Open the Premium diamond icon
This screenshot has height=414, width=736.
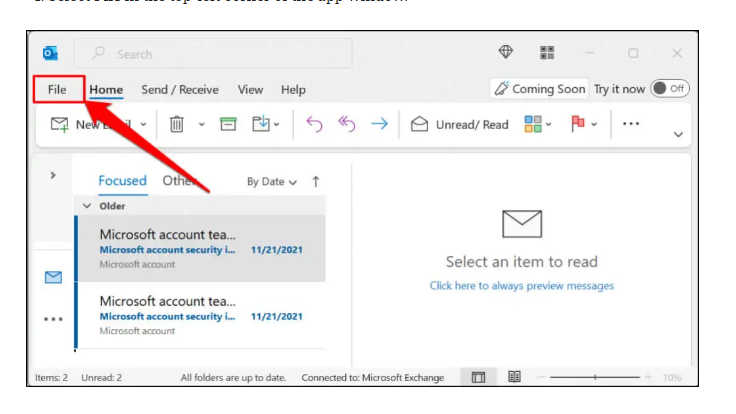pyautogui.click(x=506, y=52)
